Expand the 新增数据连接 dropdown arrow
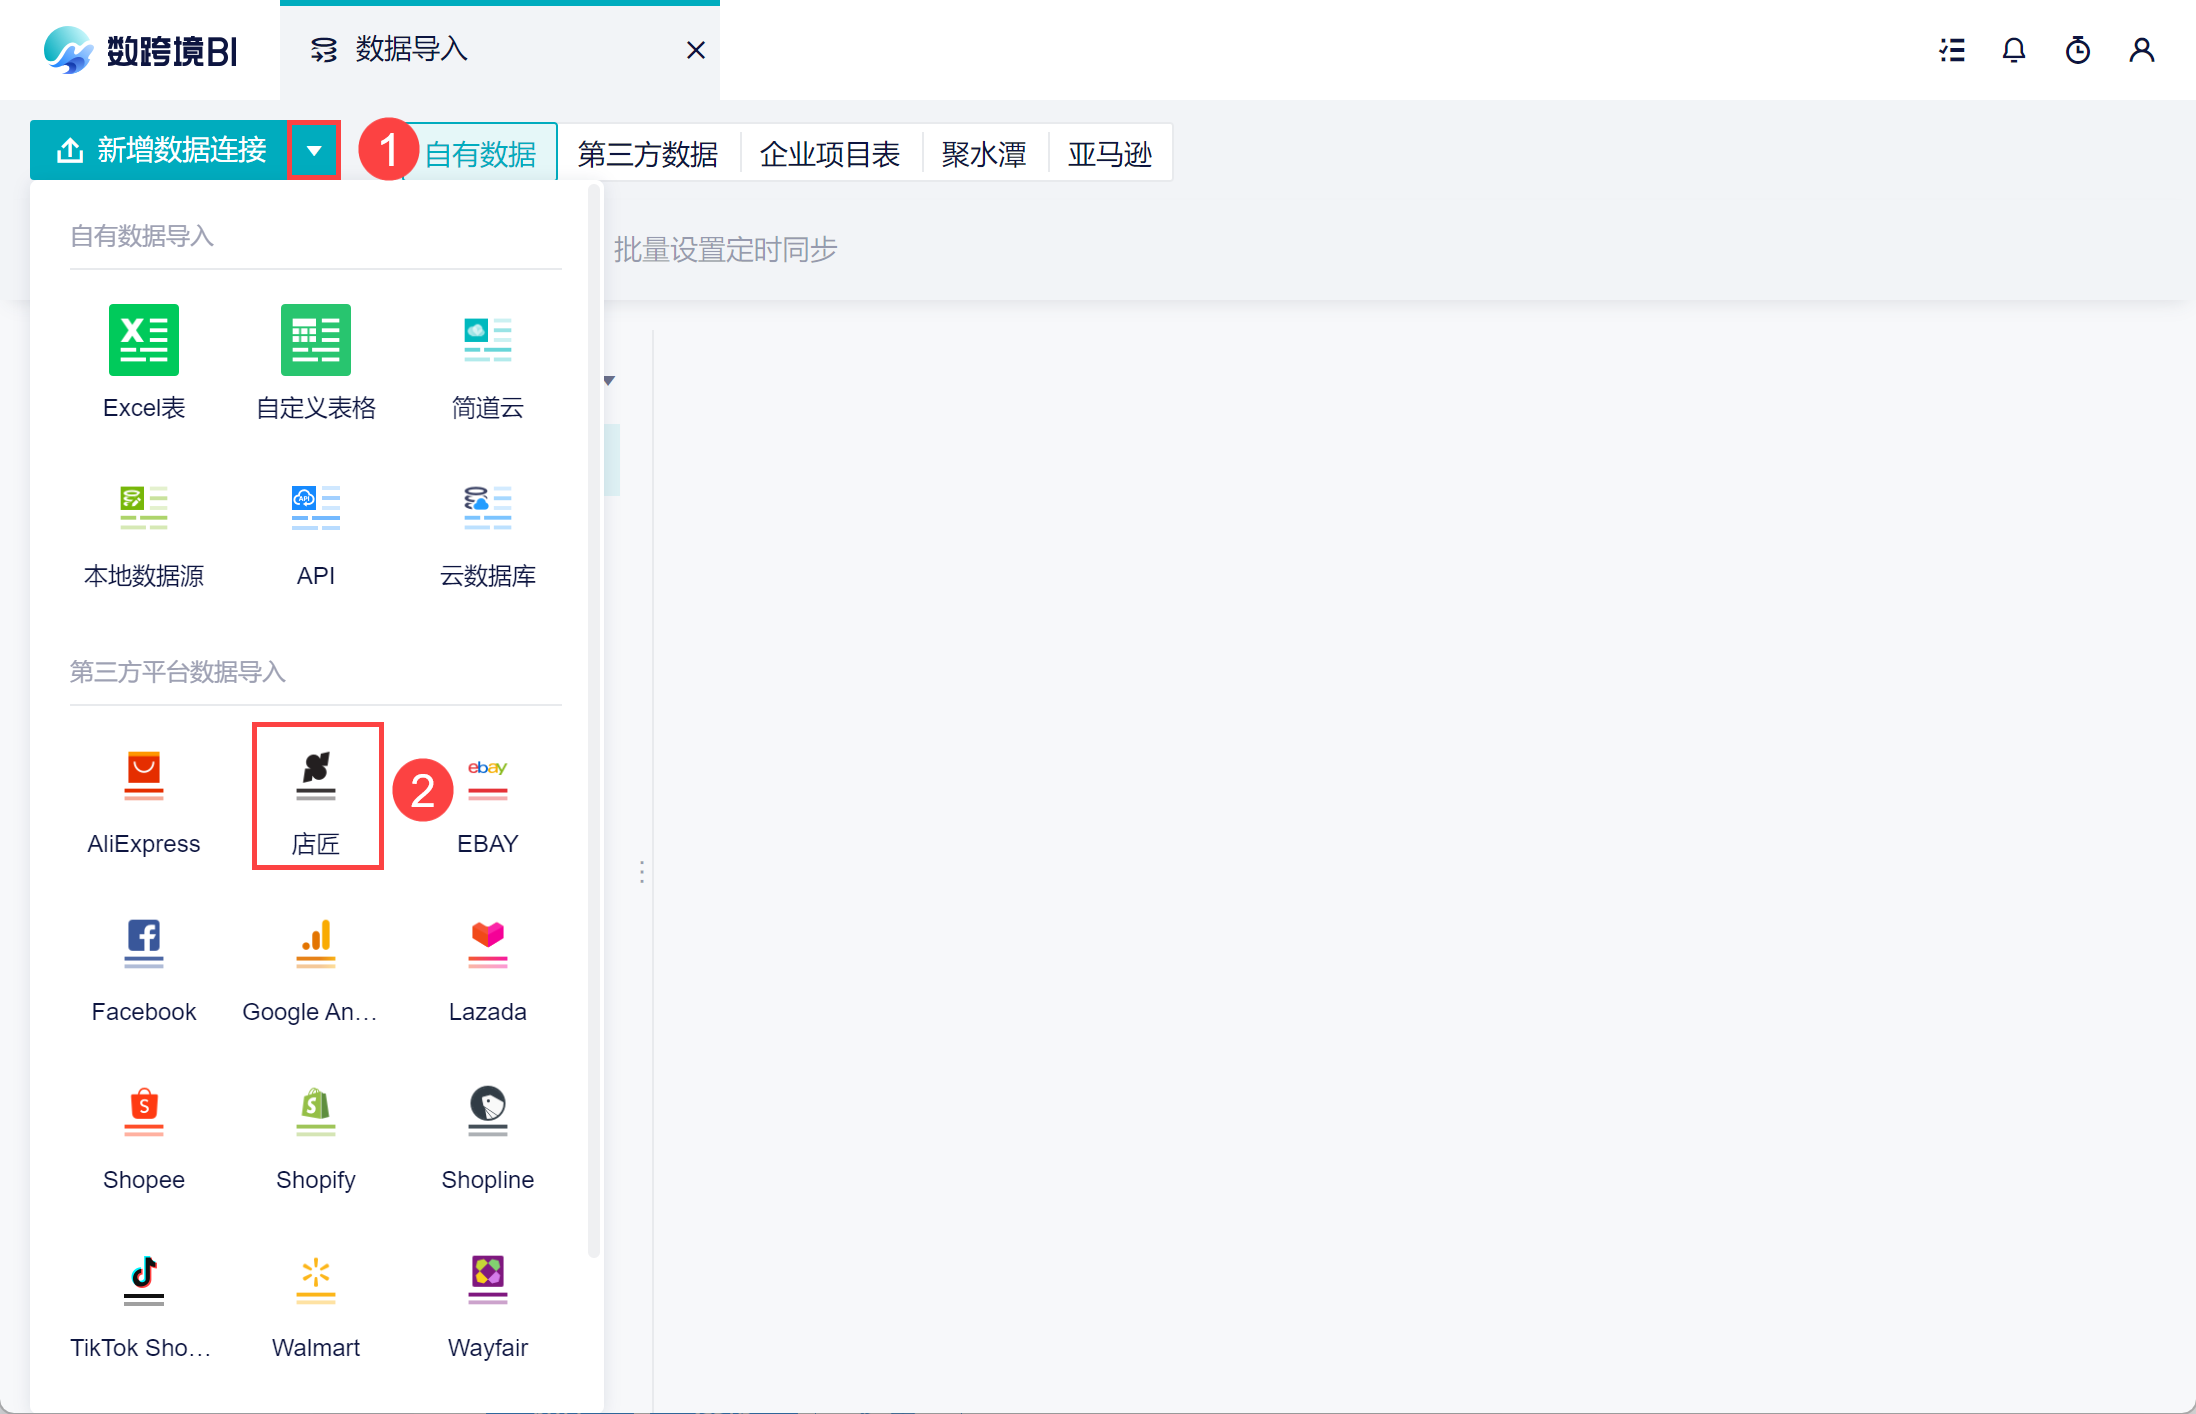 coord(314,151)
